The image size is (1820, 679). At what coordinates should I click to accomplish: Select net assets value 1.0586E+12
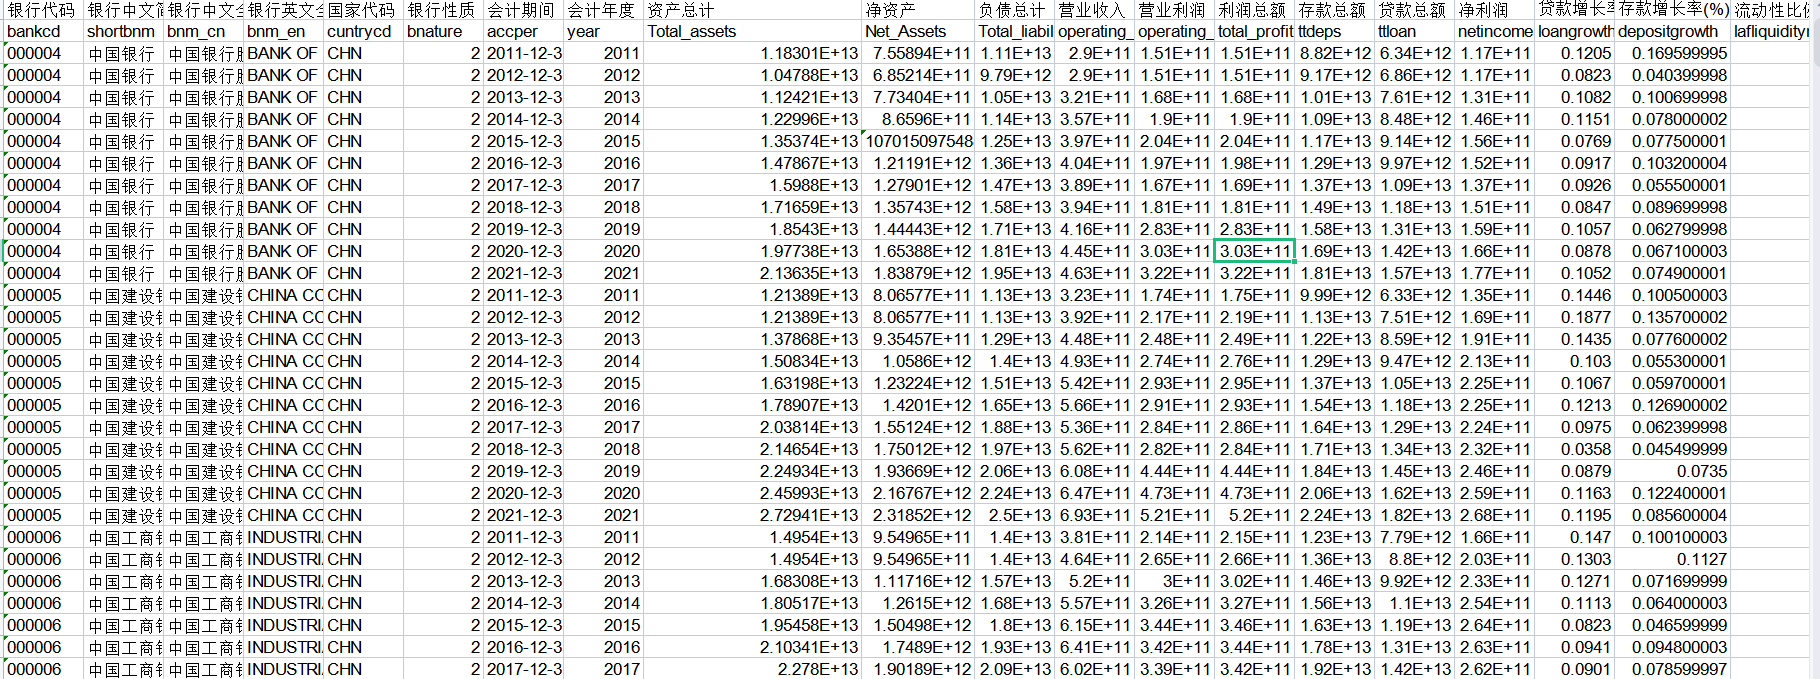(x=918, y=361)
